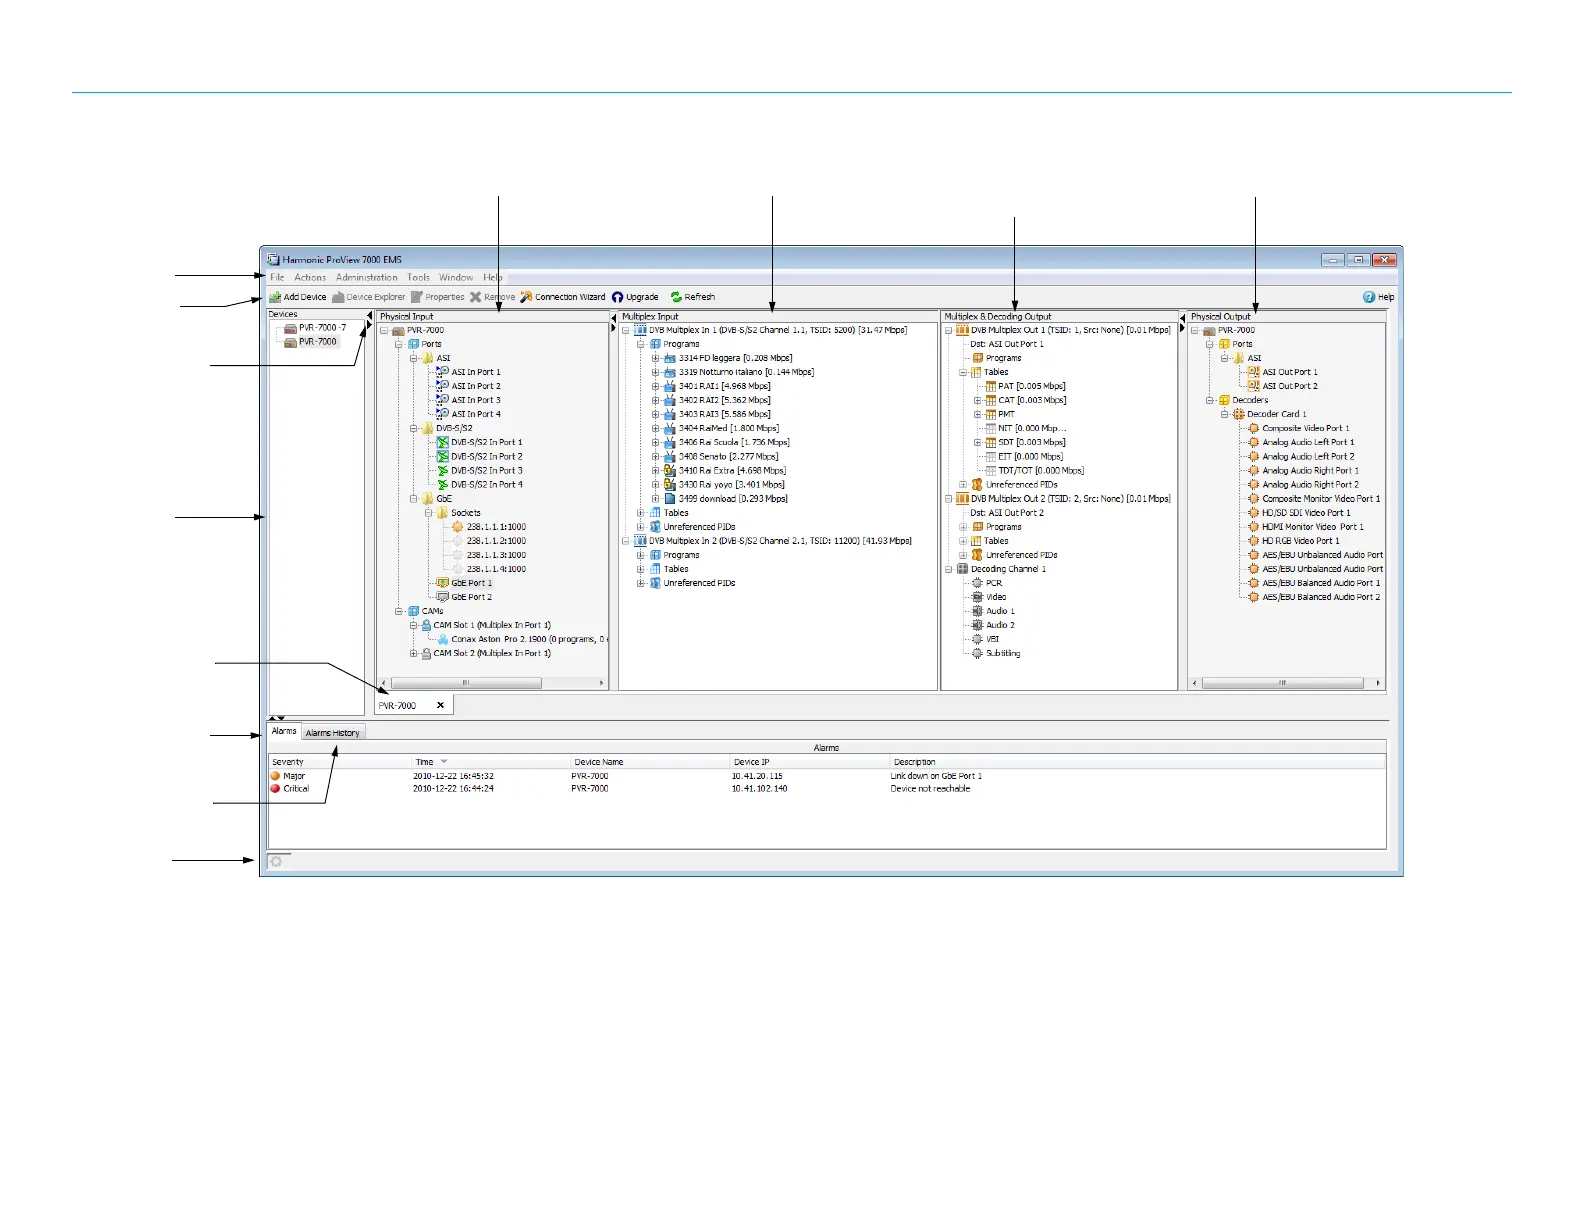Click the Decoder Card 1 chip icon

click(1238, 414)
